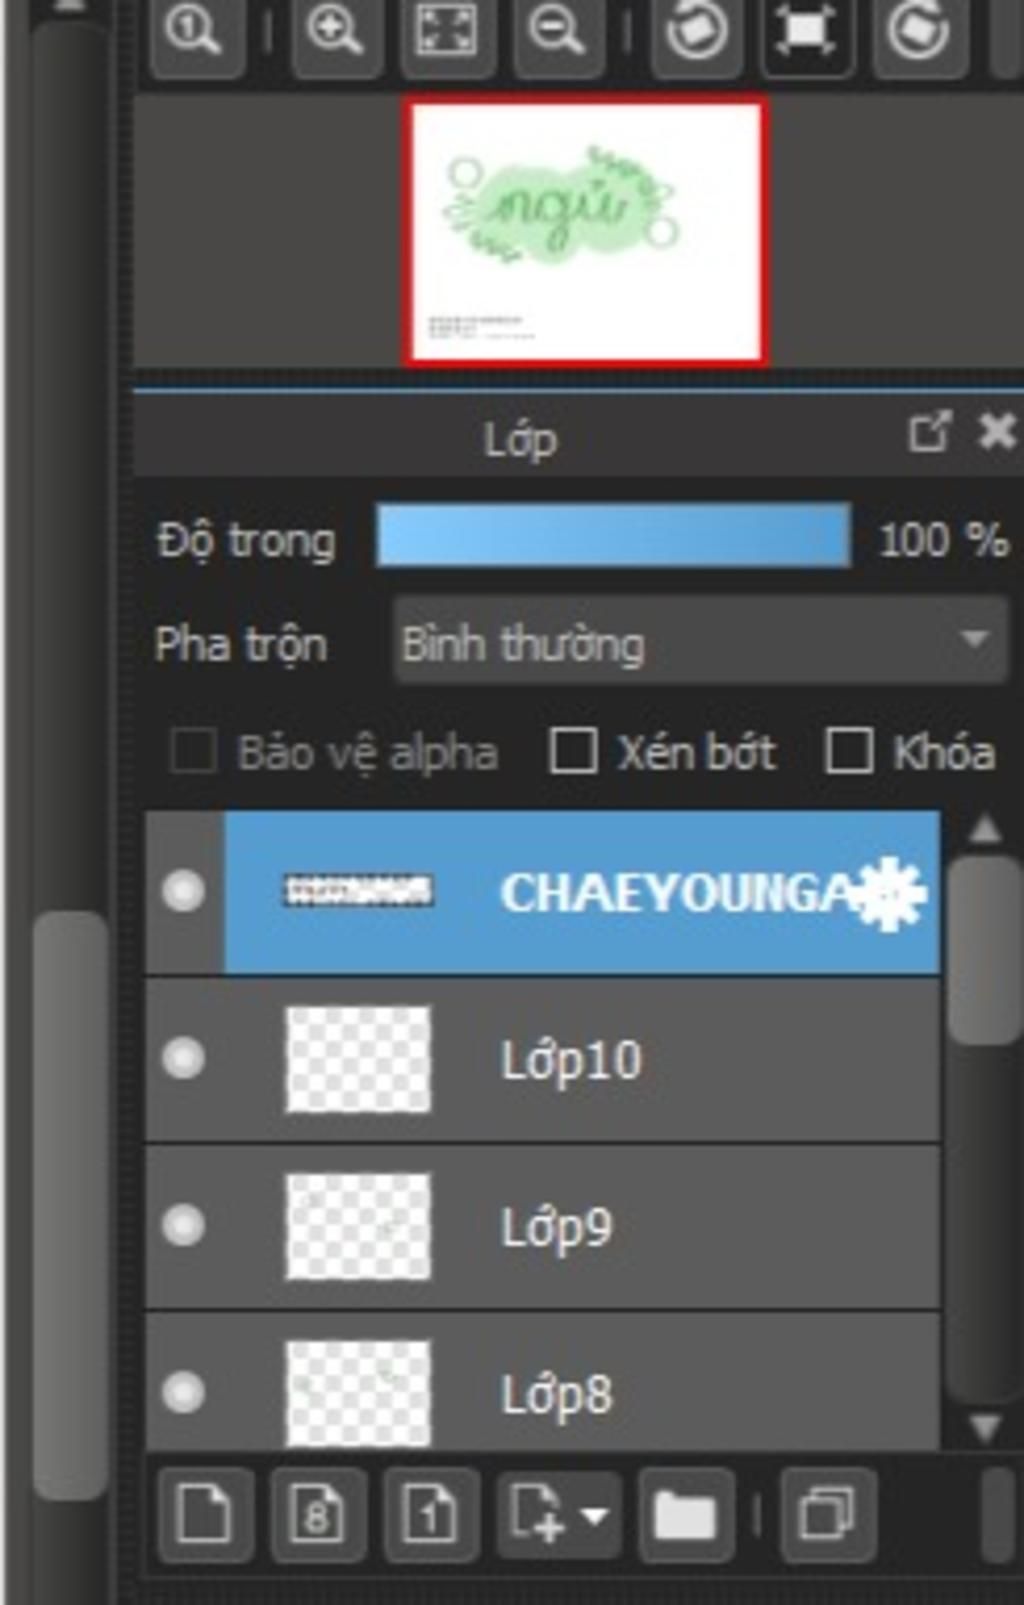Screen dimensions: 1024x1605
Task: Add a new color layer
Action: (204, 1515)
